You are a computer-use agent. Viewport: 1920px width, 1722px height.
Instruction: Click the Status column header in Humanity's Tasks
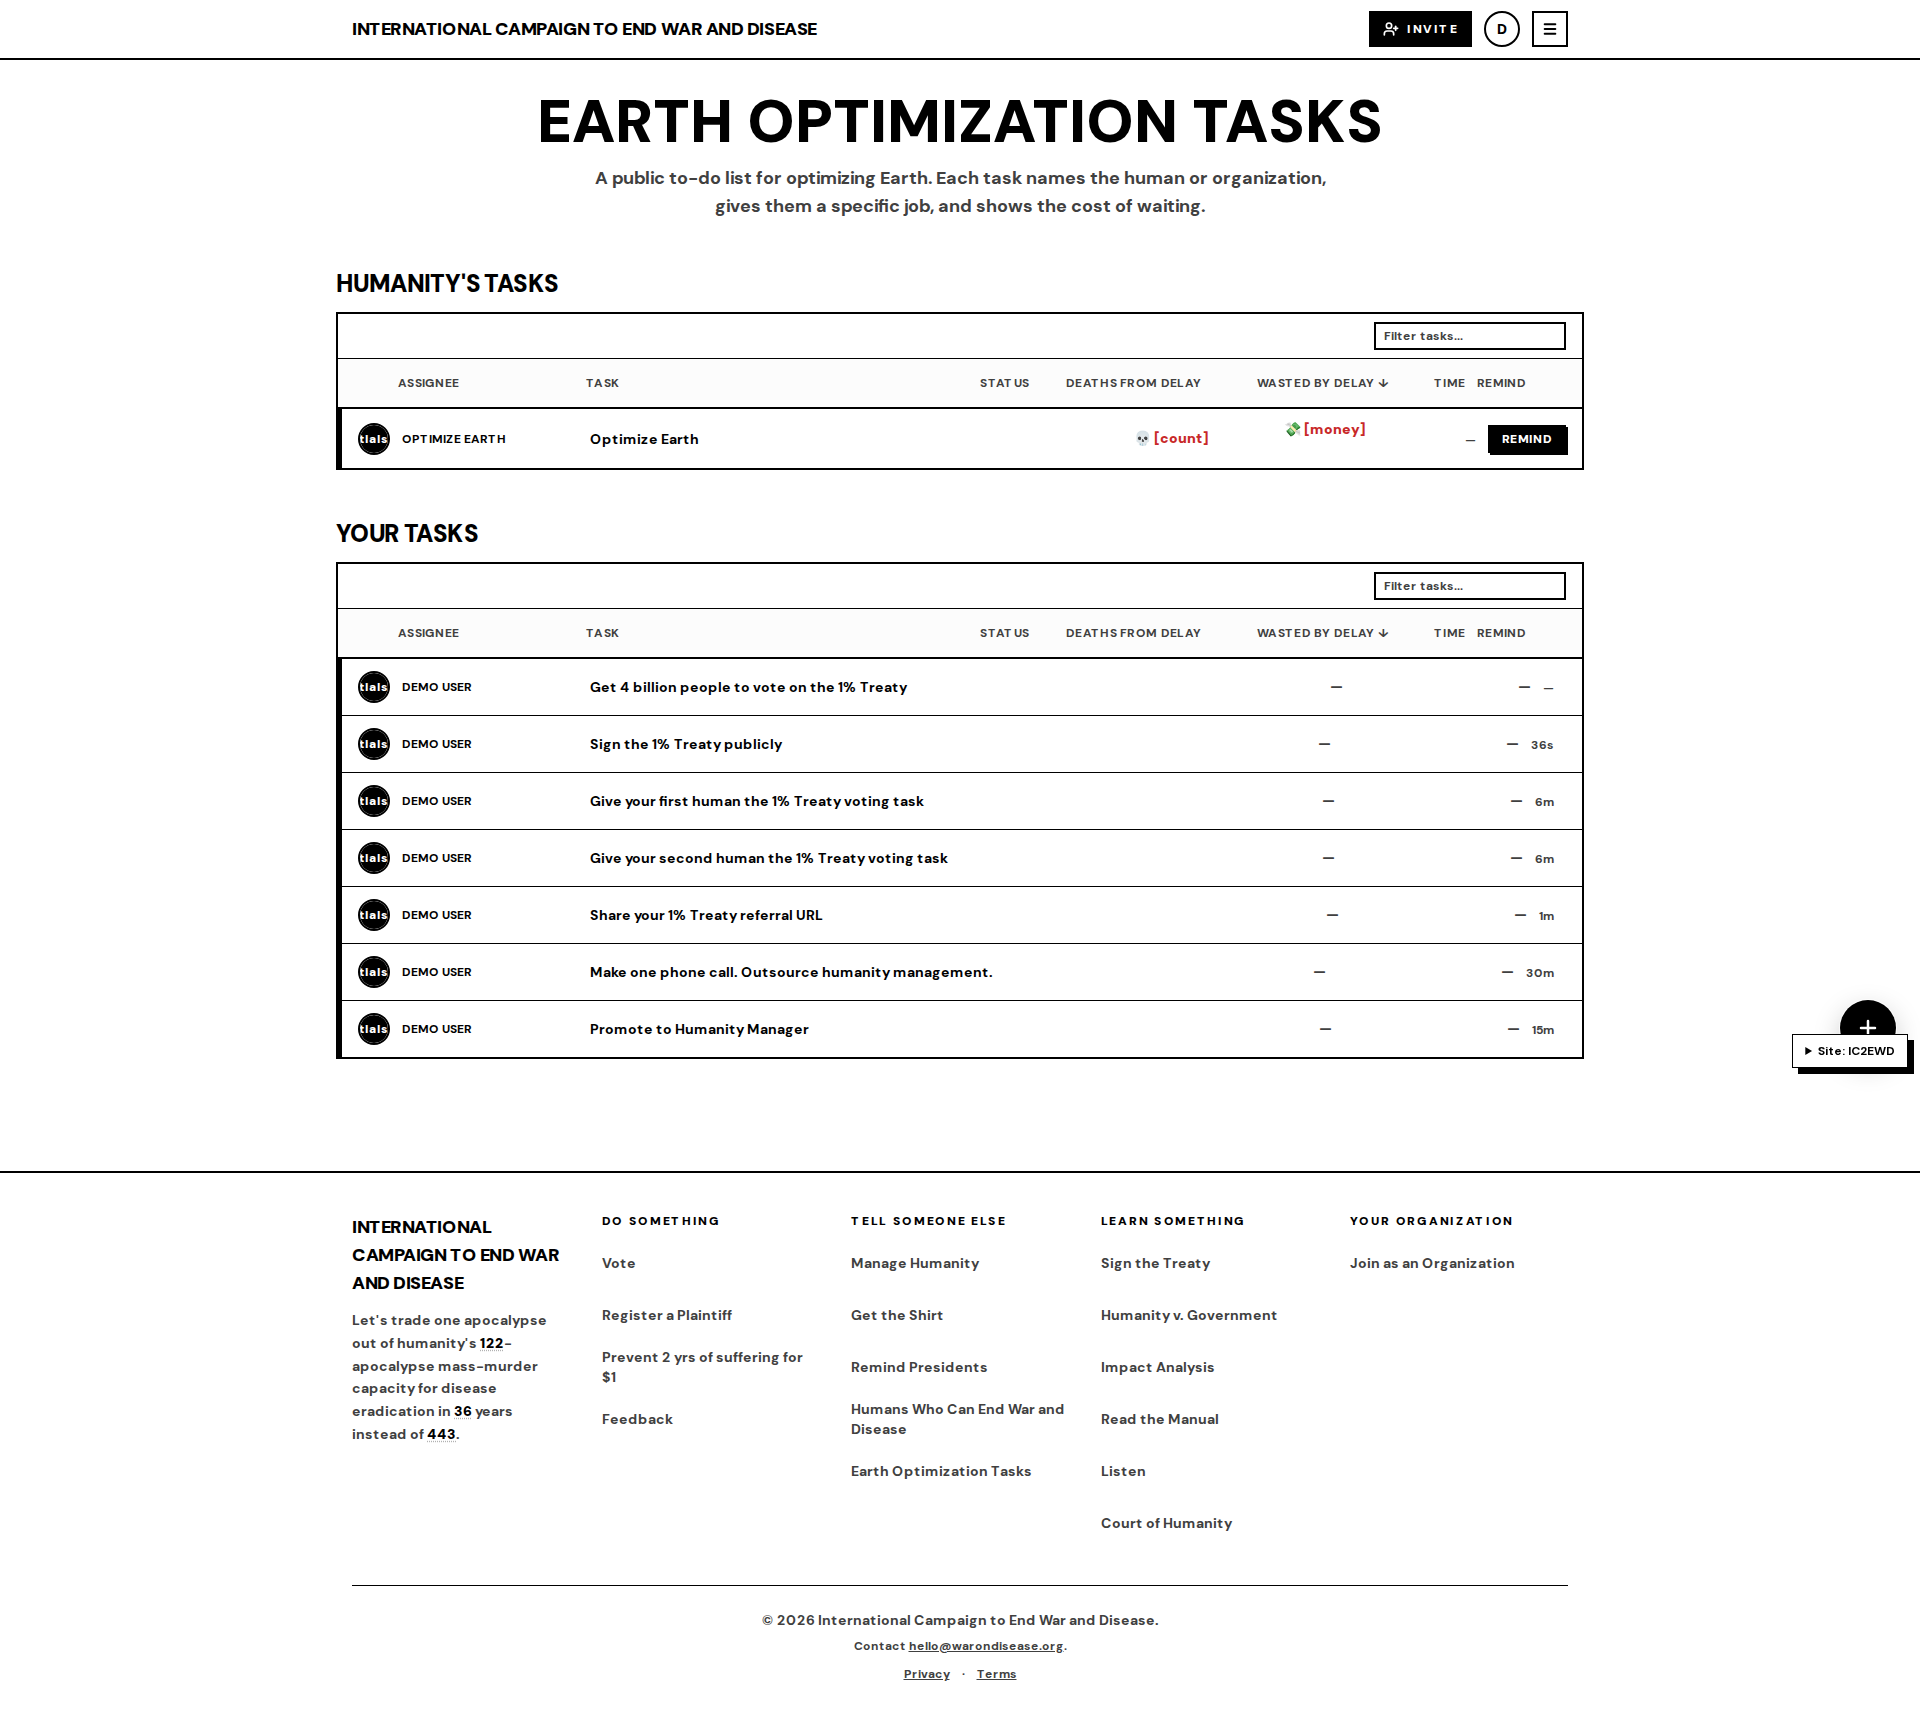point(1004,383)
